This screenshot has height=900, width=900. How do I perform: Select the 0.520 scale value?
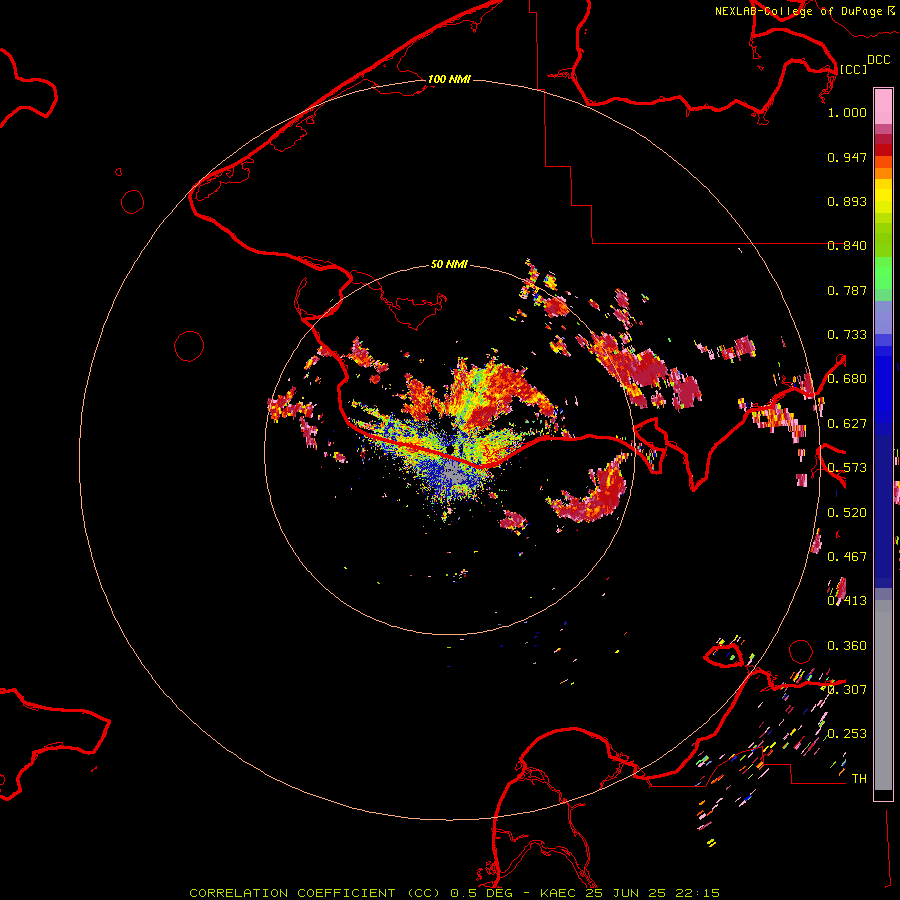coord(847,513)
